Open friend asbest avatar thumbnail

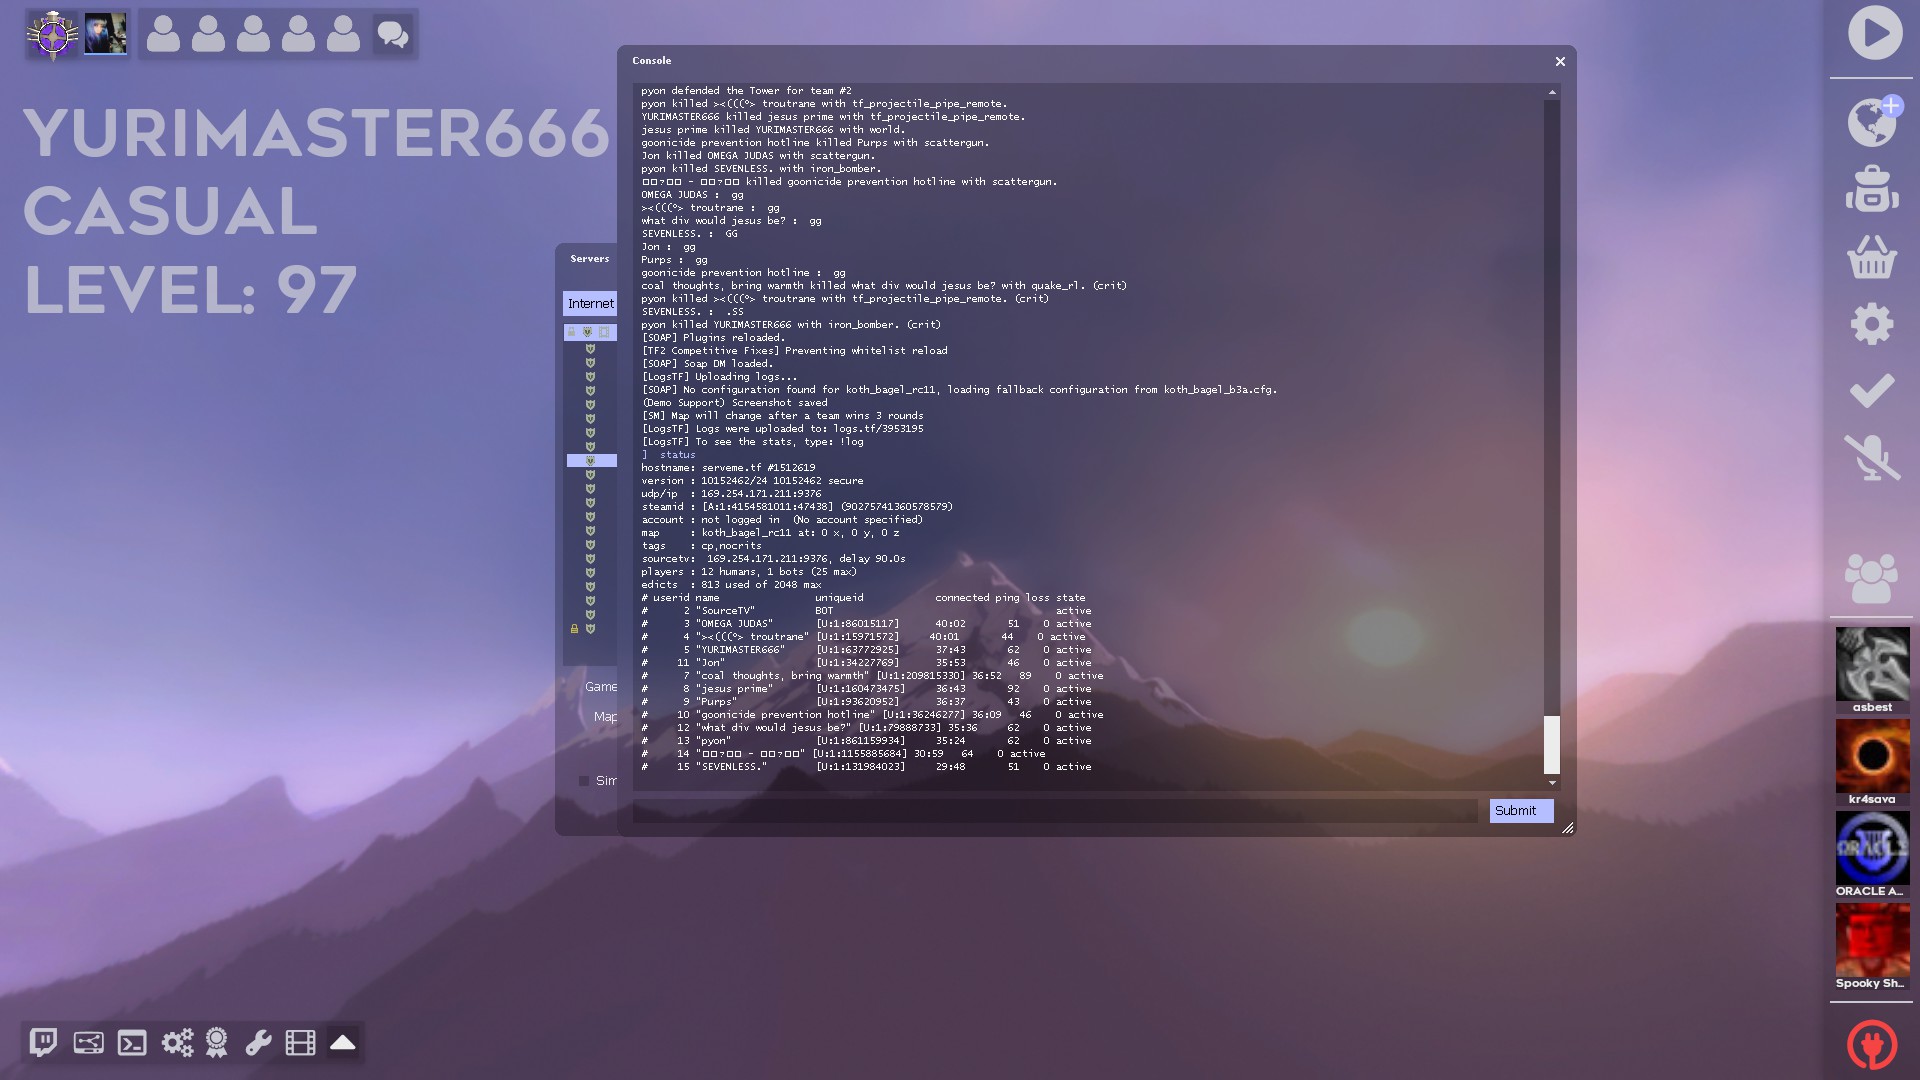[1872, 664]
